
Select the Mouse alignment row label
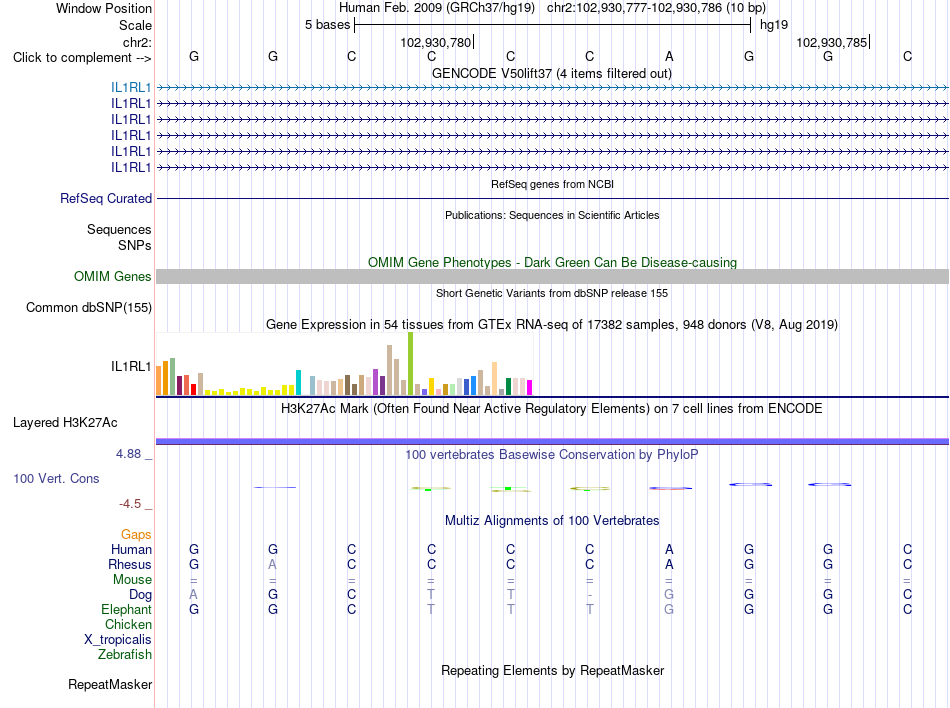click(132, 580)
